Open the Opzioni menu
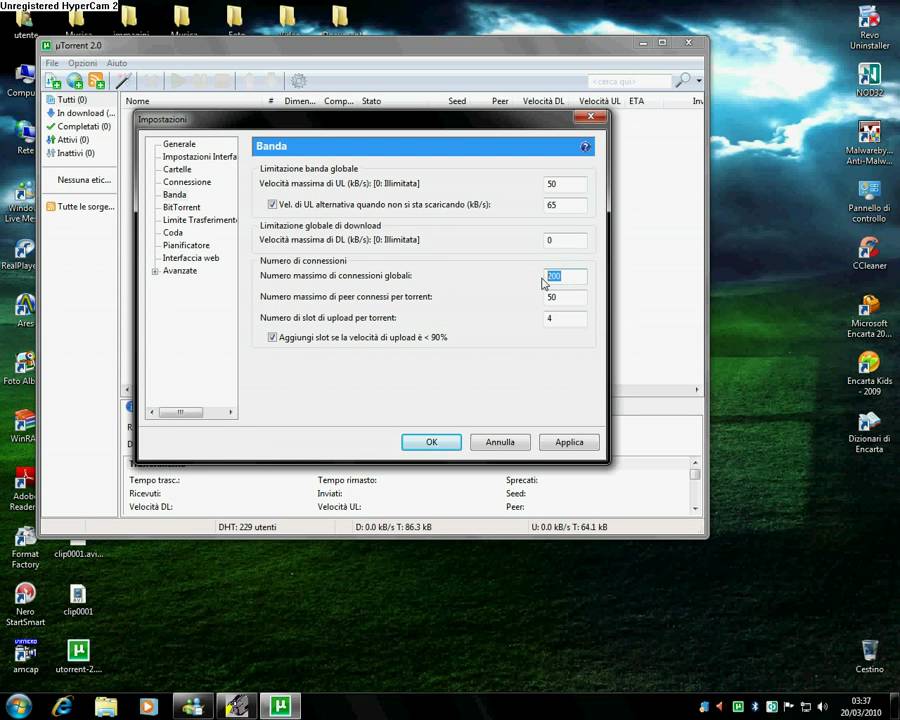The image size is (900, 720). click(x=83, y=63)
